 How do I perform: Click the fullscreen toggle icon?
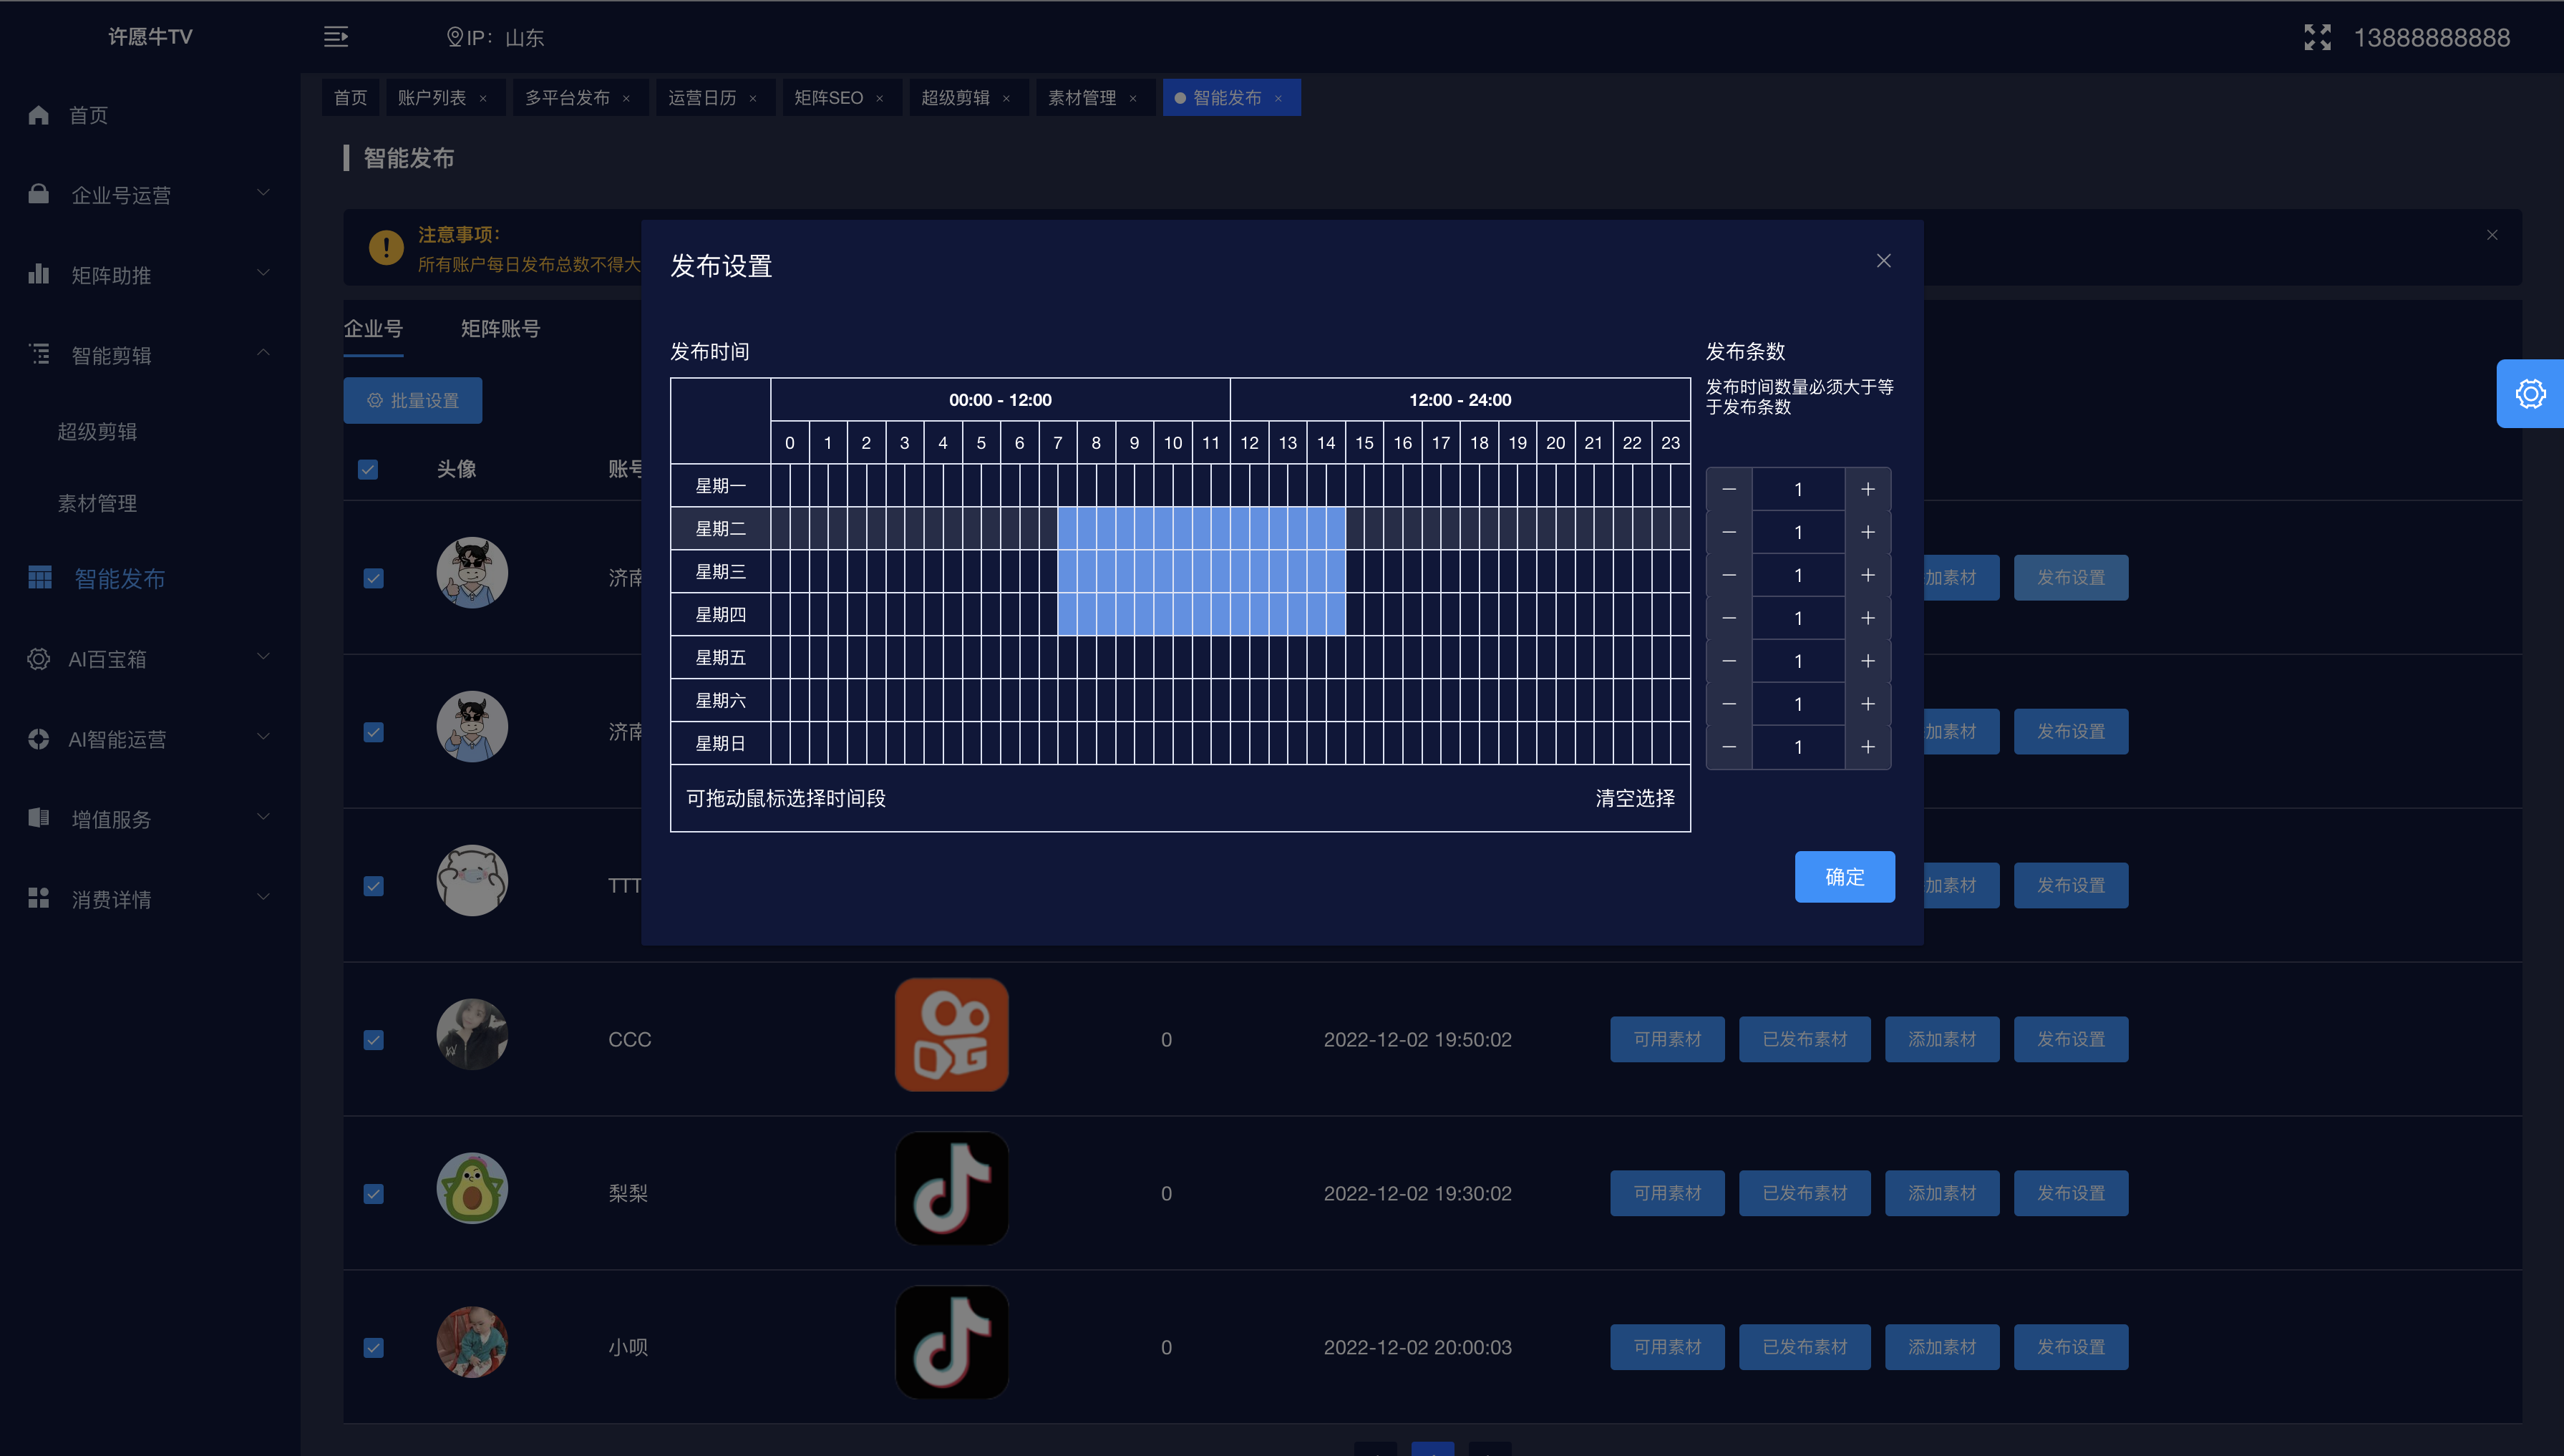pyautogui.click(x=2317, y=37)
